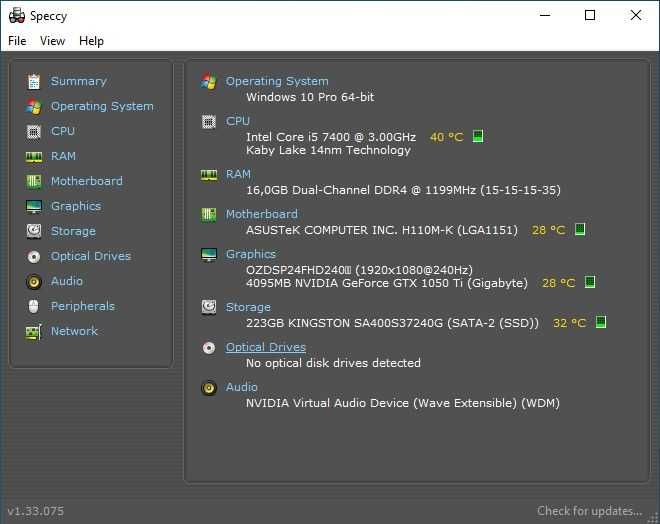Open the File menu
The image size is (660, 524).
[x=17, y=41]
